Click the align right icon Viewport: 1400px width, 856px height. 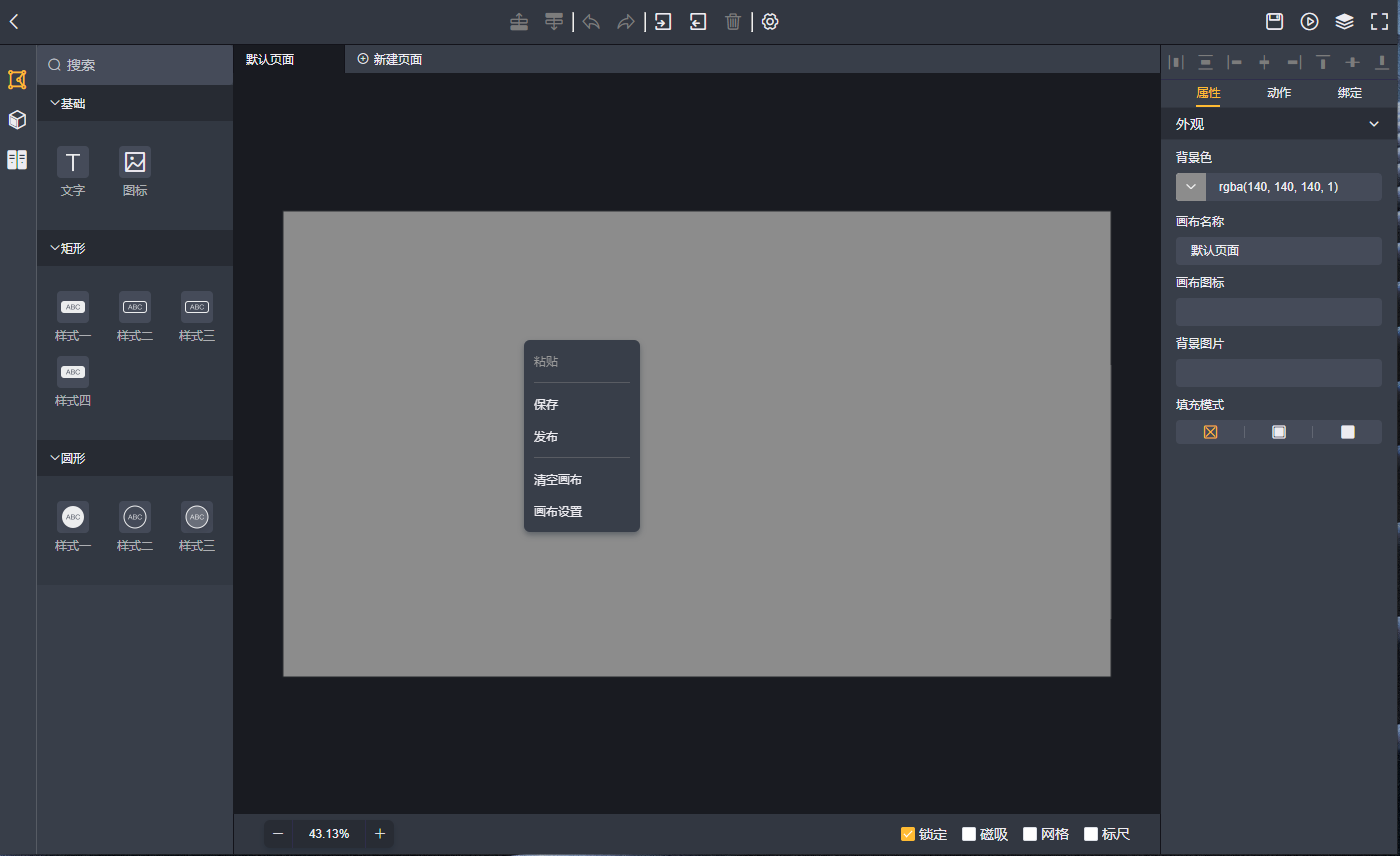[1294, 62]
